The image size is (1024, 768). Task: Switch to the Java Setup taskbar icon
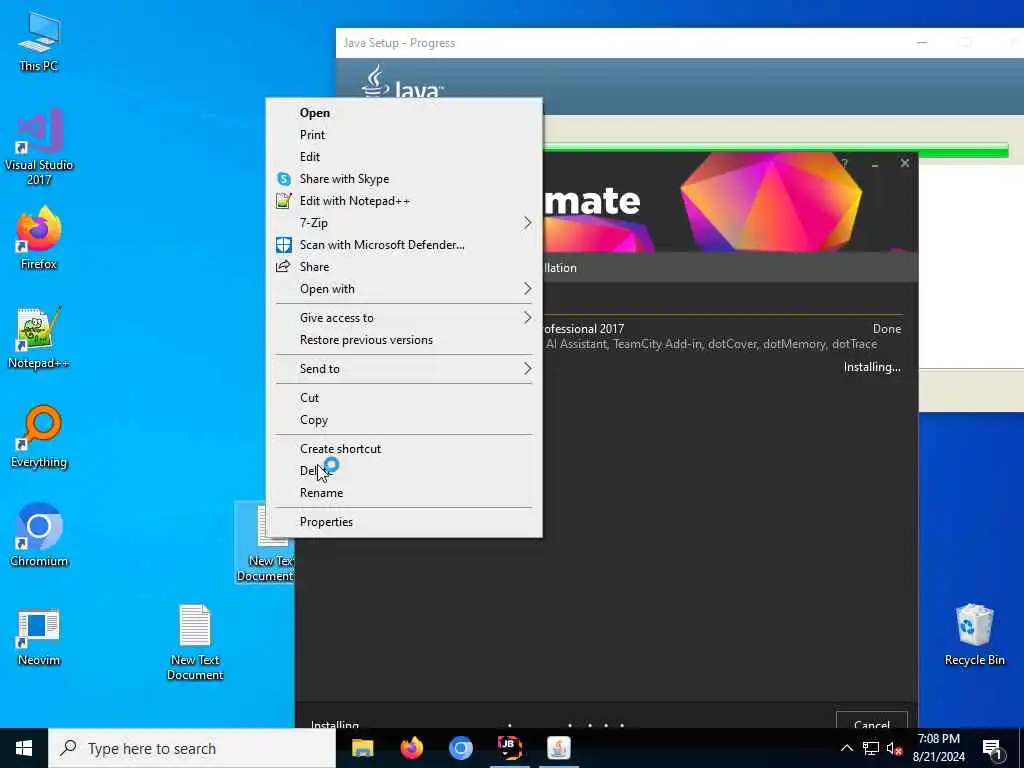[x=558, y=748]
